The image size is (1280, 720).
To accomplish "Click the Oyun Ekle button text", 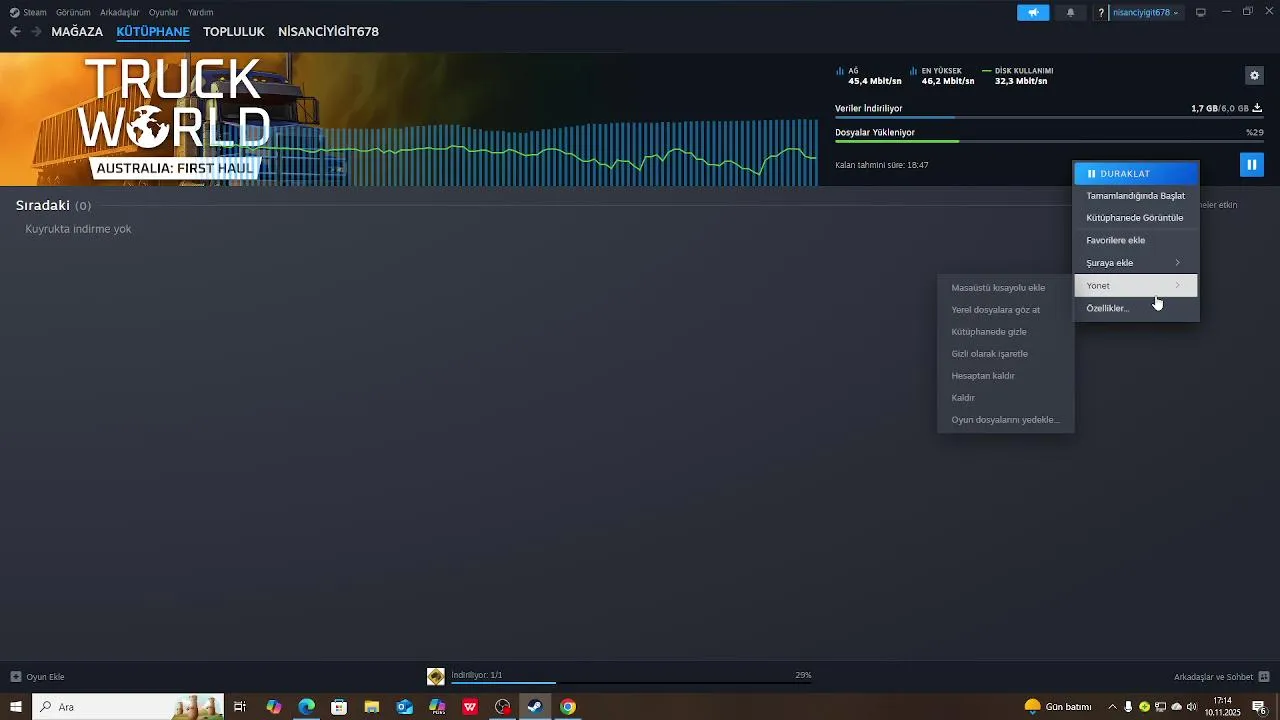I will pos(45,677).
